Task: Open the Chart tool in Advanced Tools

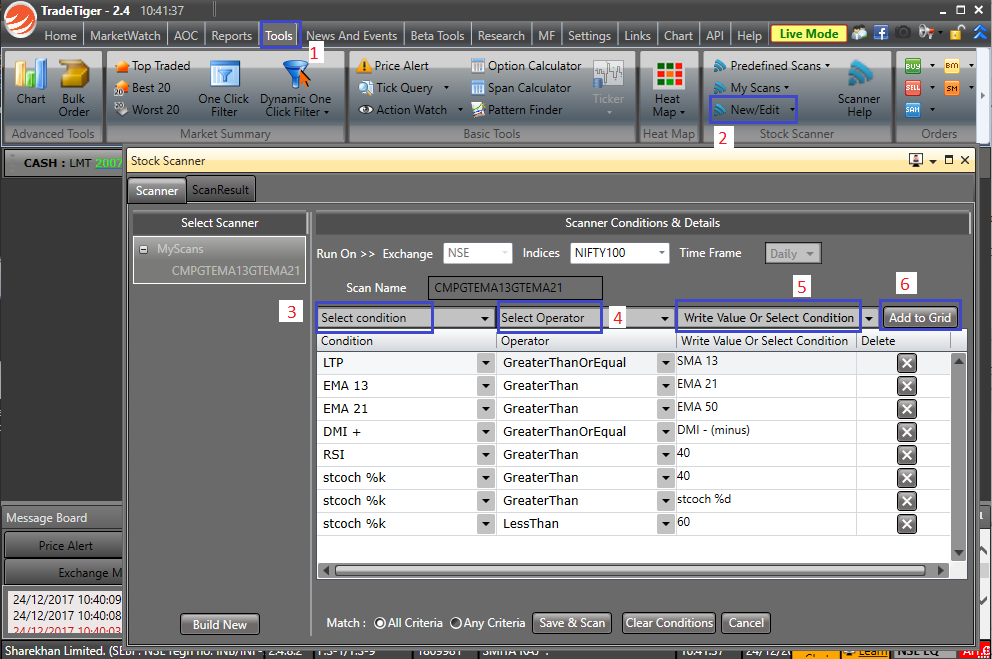Action: click(x=30, y=82)
